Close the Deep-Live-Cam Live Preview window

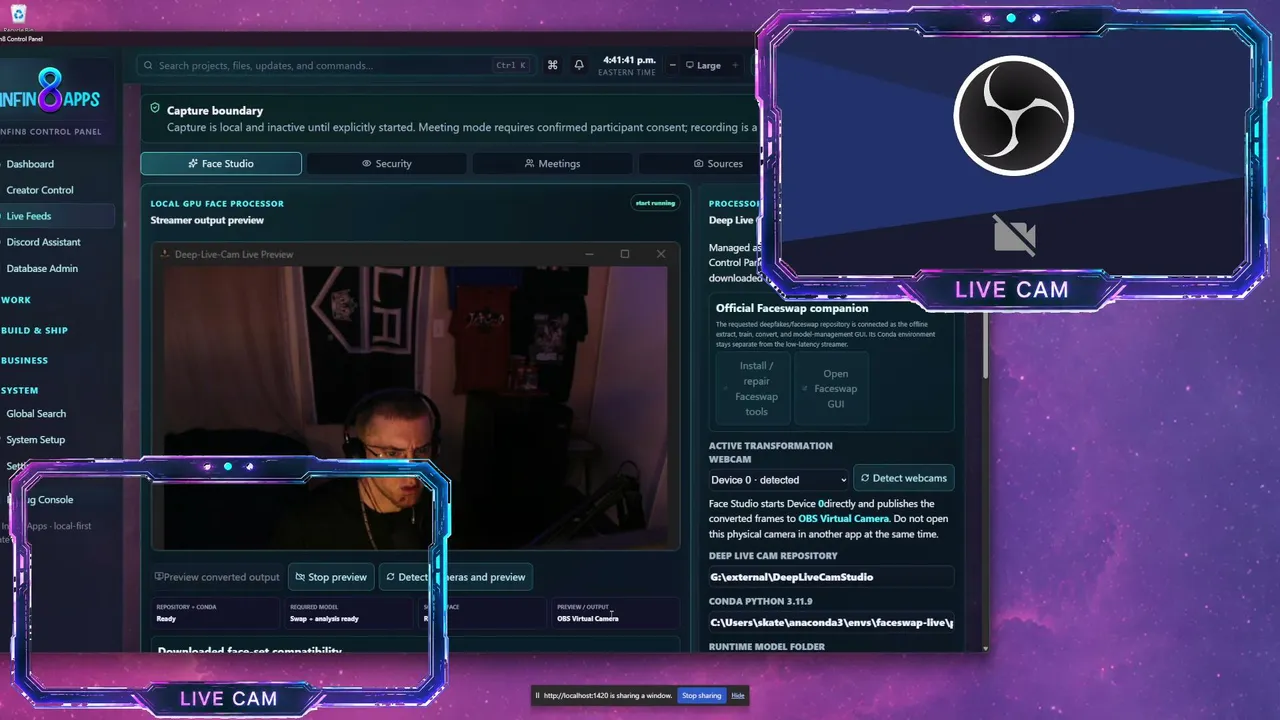(661, 254)
